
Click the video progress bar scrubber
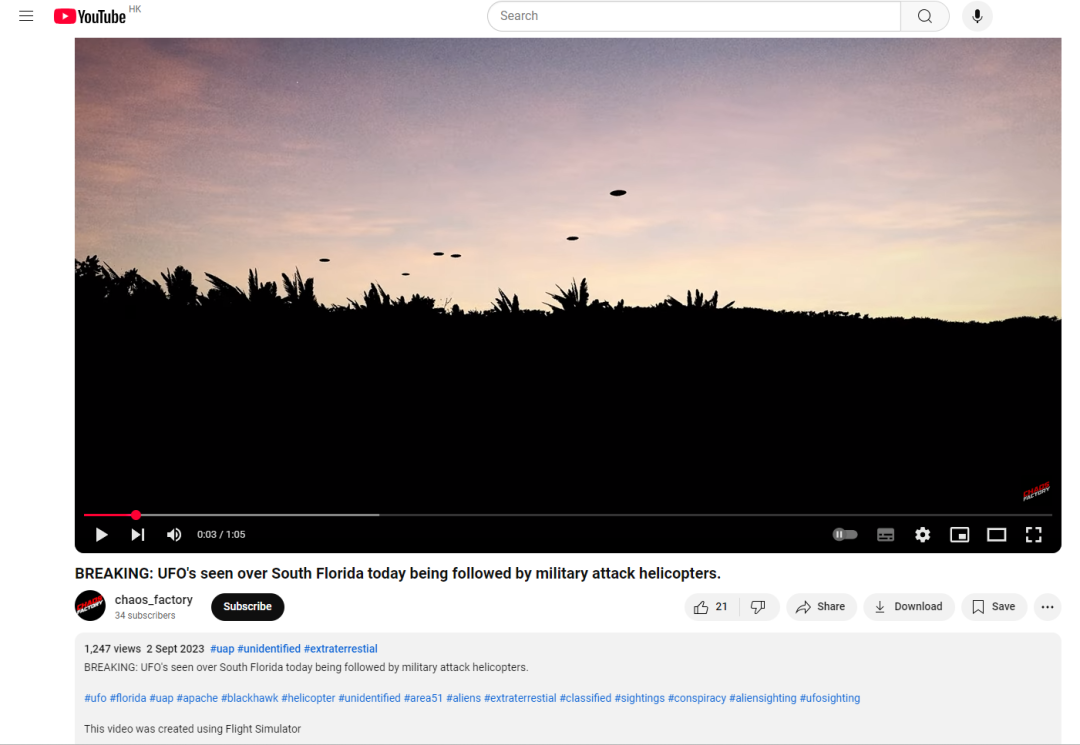coord(136,515)
